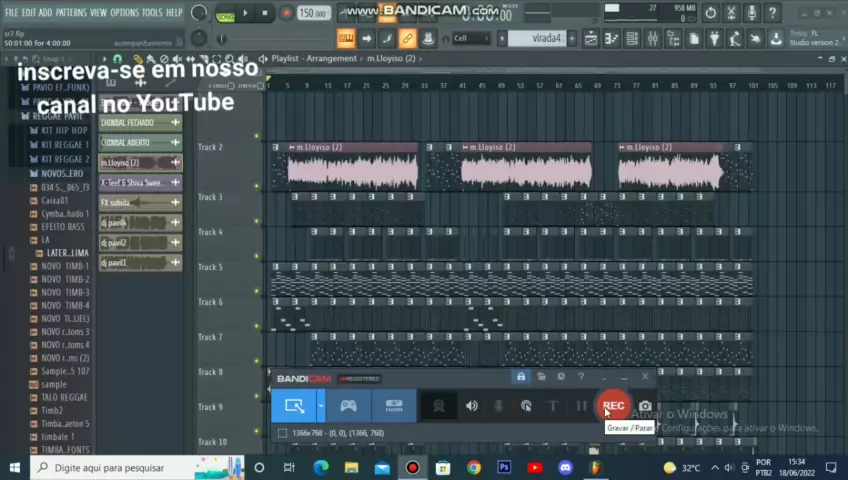Open the virada4 pattern selector
This screenshot has width=848, height=480.
tap(545, 38)
